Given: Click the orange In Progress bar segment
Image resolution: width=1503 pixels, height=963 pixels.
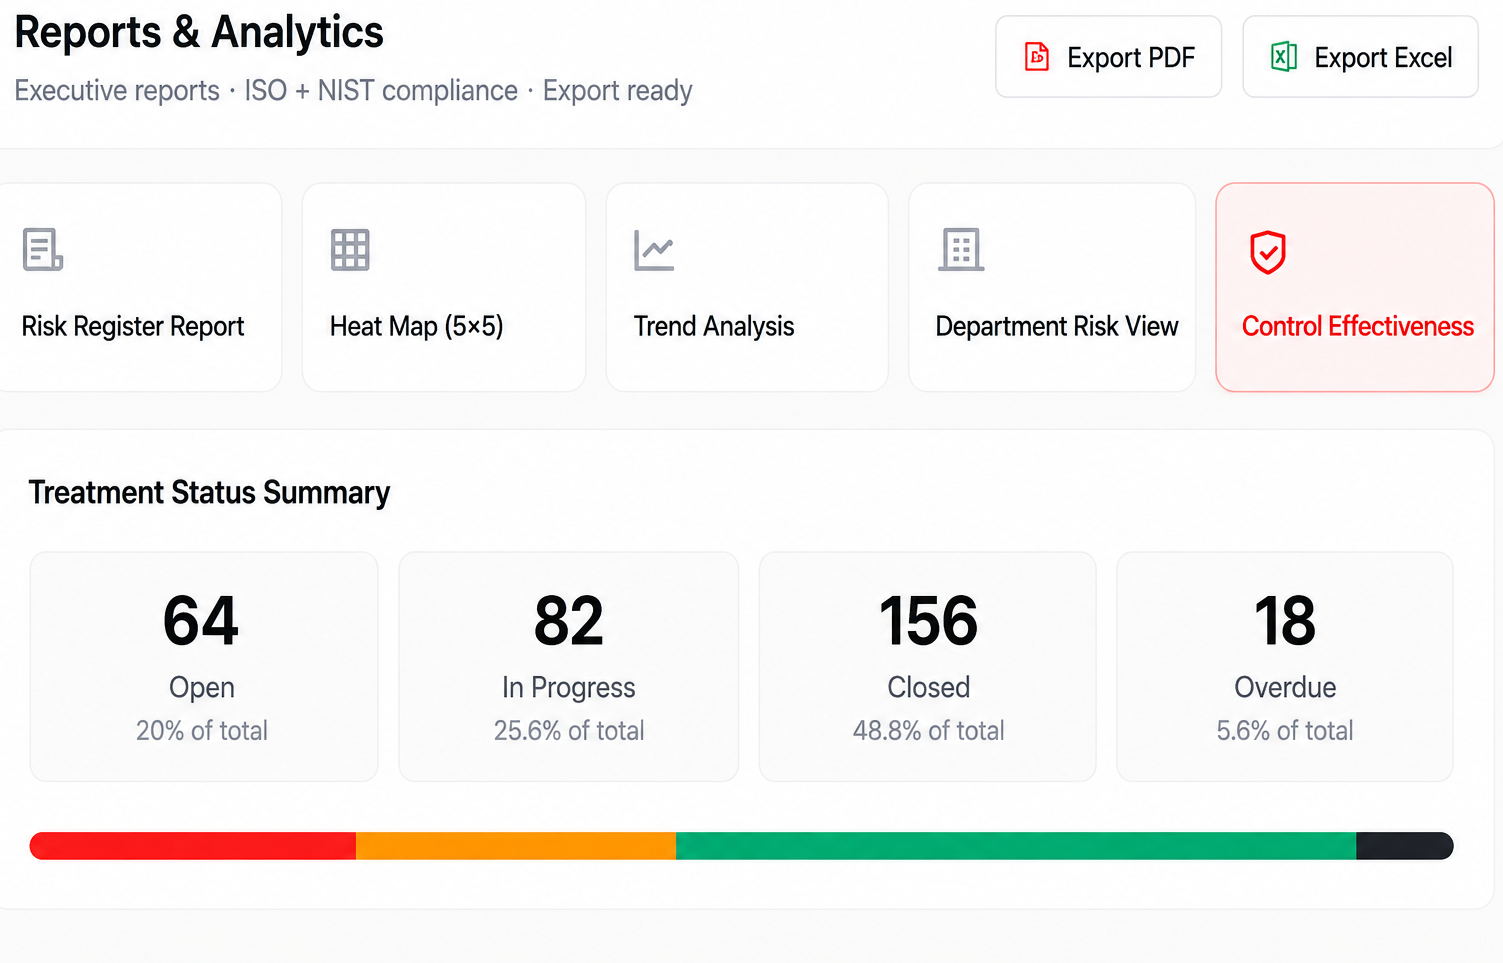Looking at the screenshot, I should click(x=516, y=846).
